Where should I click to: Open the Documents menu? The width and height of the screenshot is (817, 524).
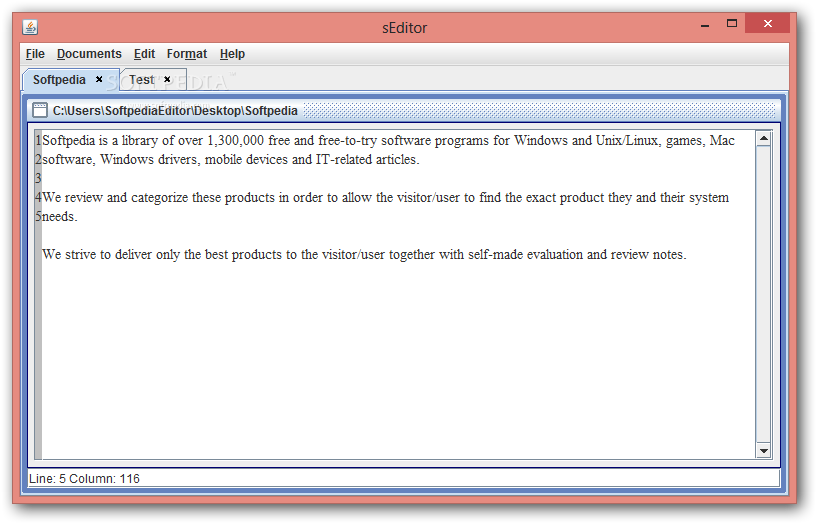pos(89,54)
